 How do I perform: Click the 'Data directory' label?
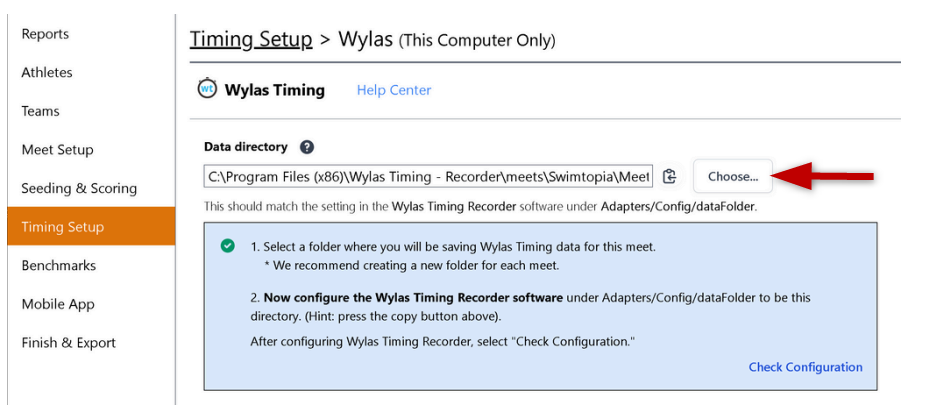point(246,147)
